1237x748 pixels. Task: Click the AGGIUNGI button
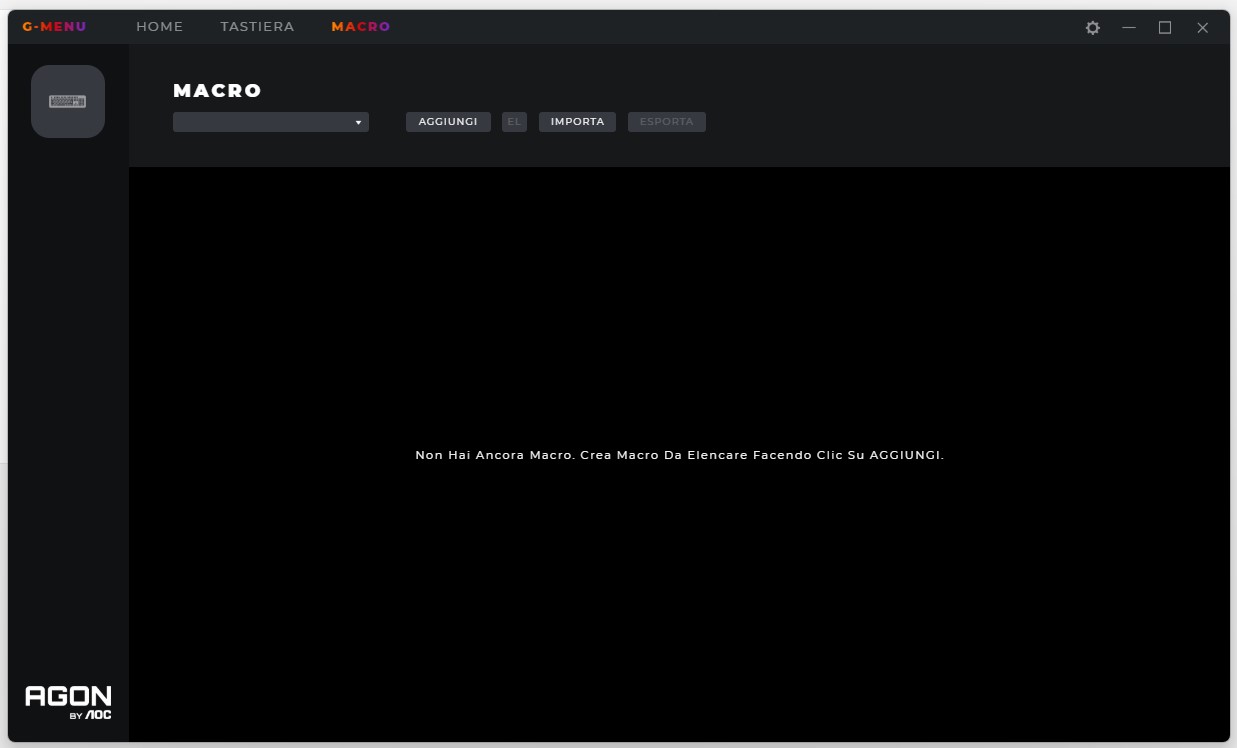[x=448, y=122]
